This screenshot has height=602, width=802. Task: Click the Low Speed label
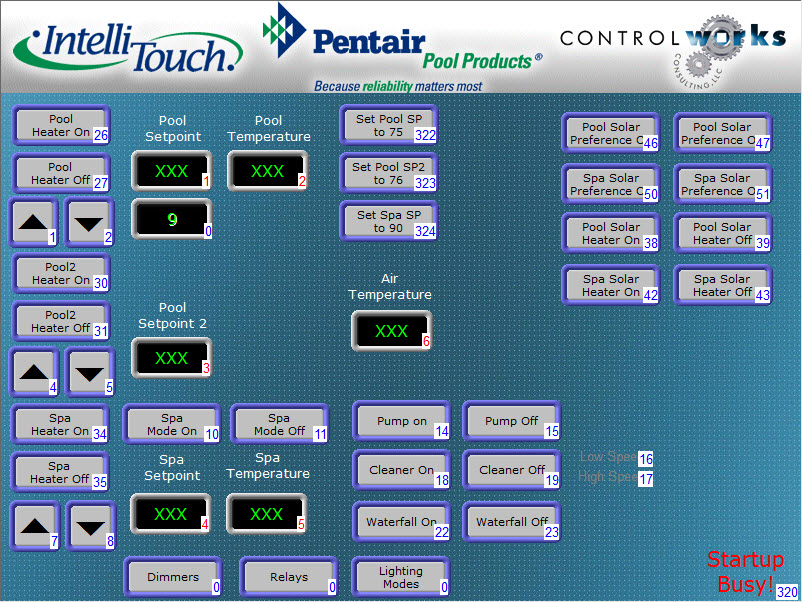[609, 457]
